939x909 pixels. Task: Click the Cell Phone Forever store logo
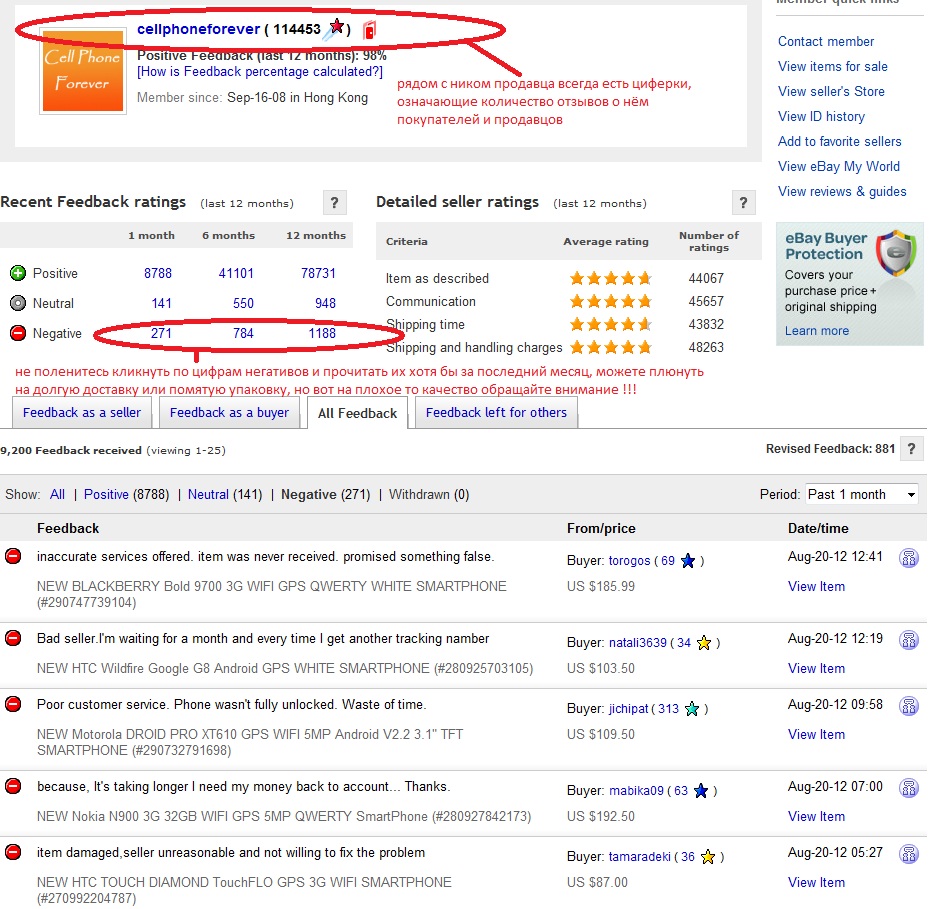pos(83,71)
